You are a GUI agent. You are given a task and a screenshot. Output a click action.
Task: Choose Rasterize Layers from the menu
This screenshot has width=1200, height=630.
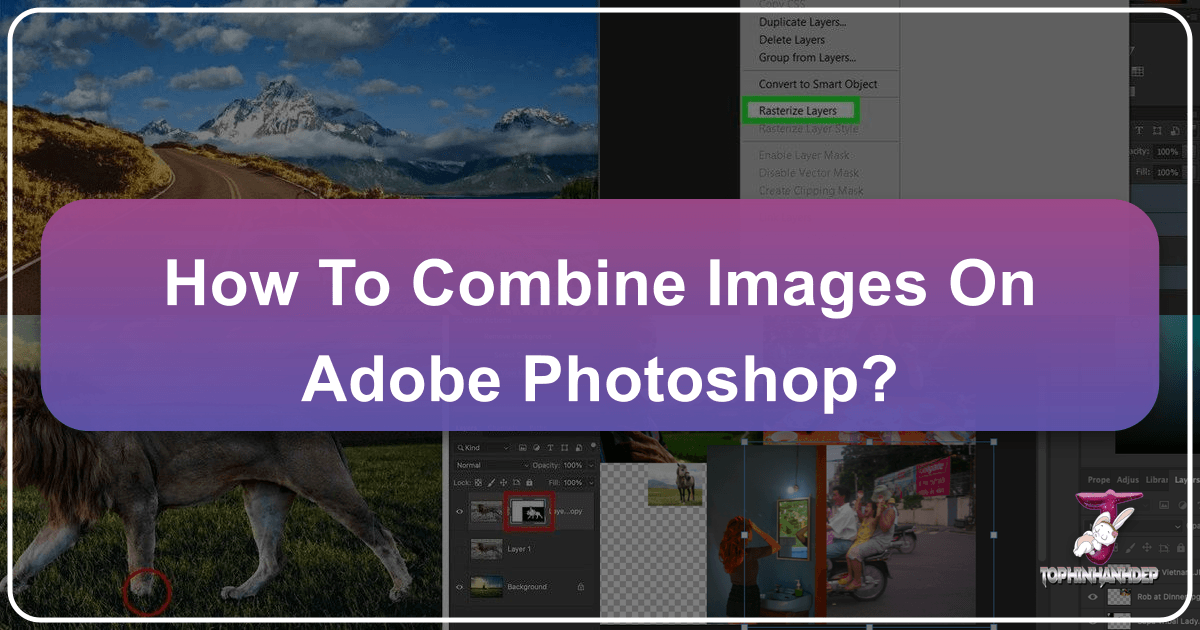point(797,110)
